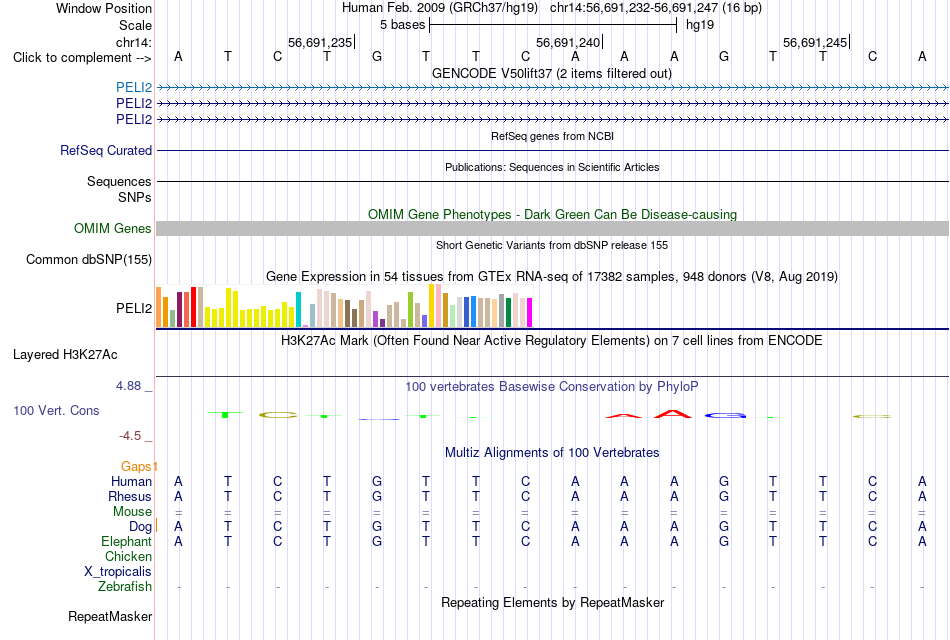Click the orange Gaps label
950x640 pixels.
(x=136, y=466)
